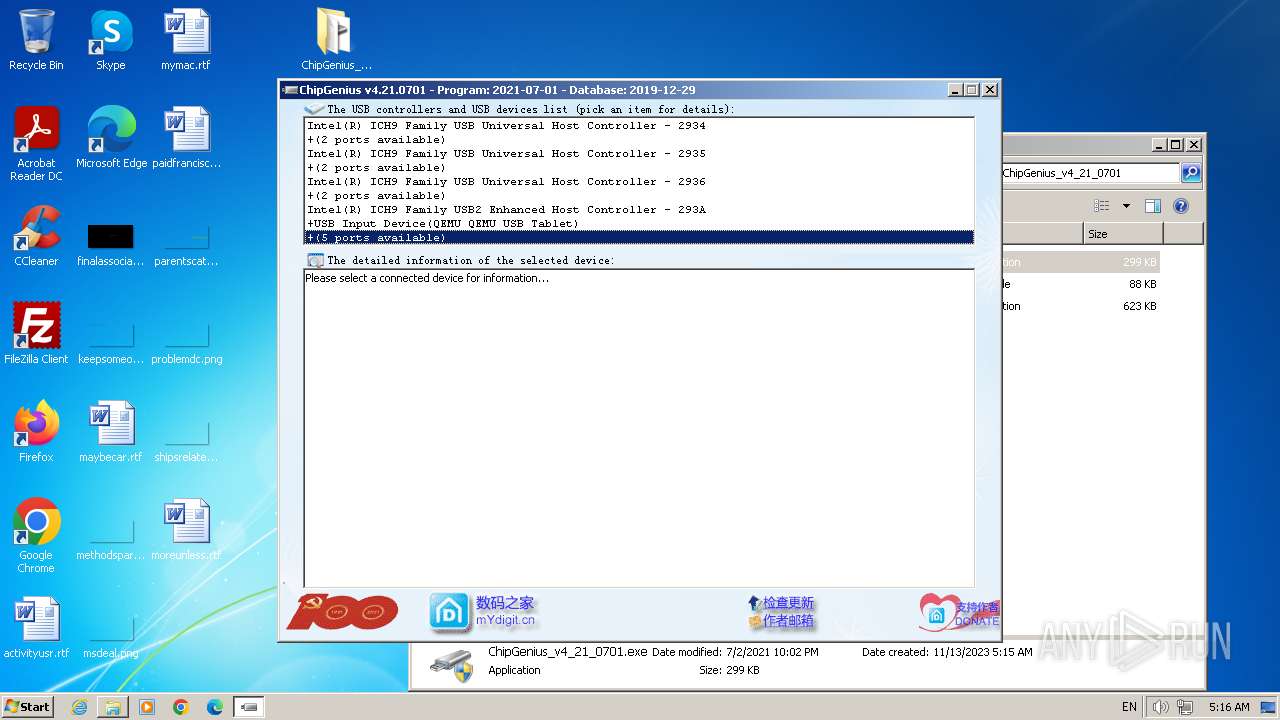Screen dimensions: 1280x720
Task: Click the ChipGenius title bar icon
Action: pos(290,90)
